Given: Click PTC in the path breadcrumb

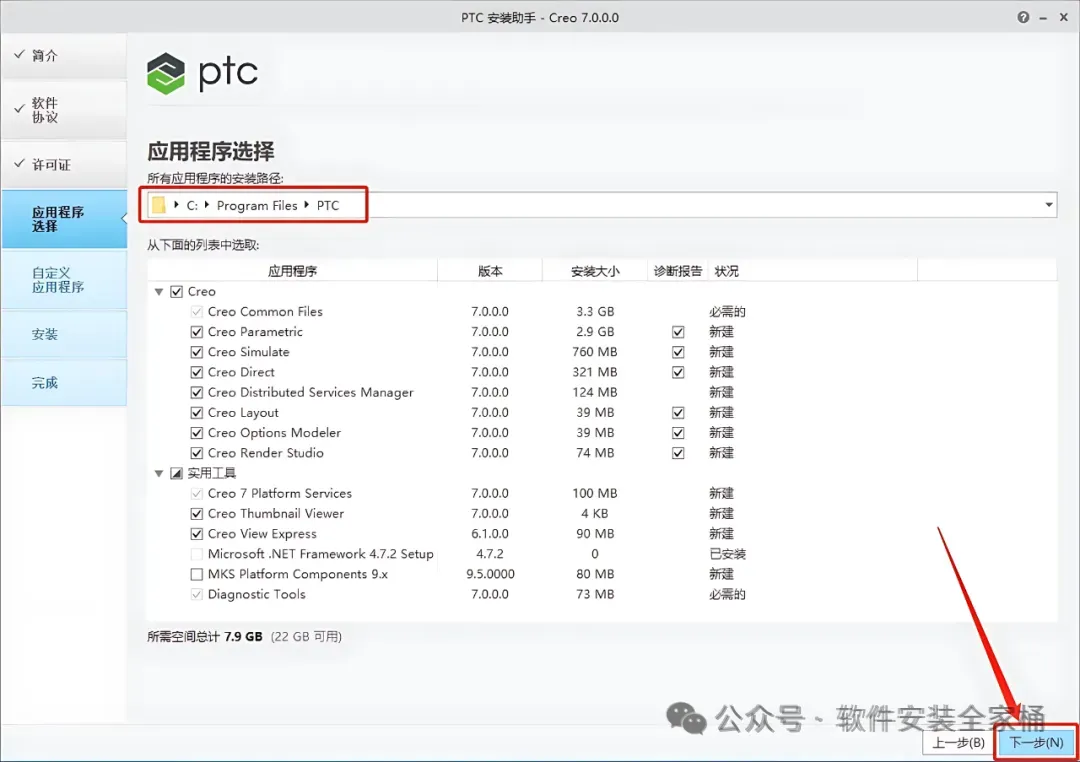Looking at the screenshot, I should [328, 205].
